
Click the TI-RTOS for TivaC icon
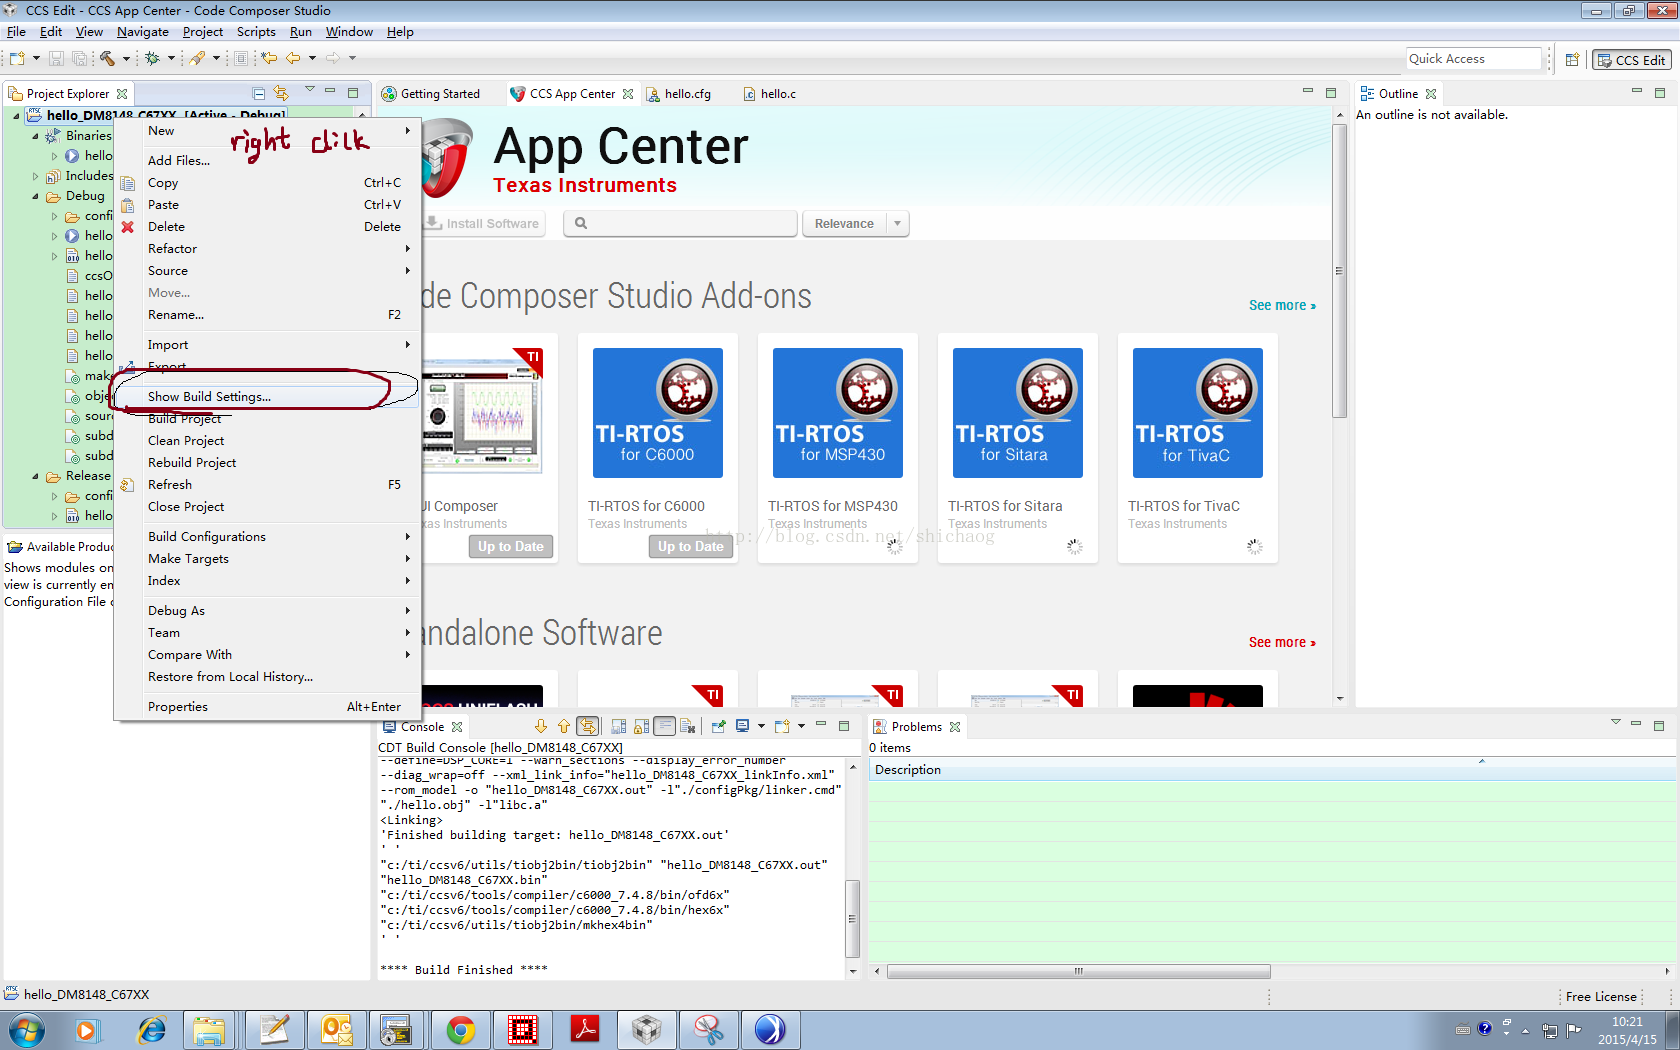(x=1198, y=413)
